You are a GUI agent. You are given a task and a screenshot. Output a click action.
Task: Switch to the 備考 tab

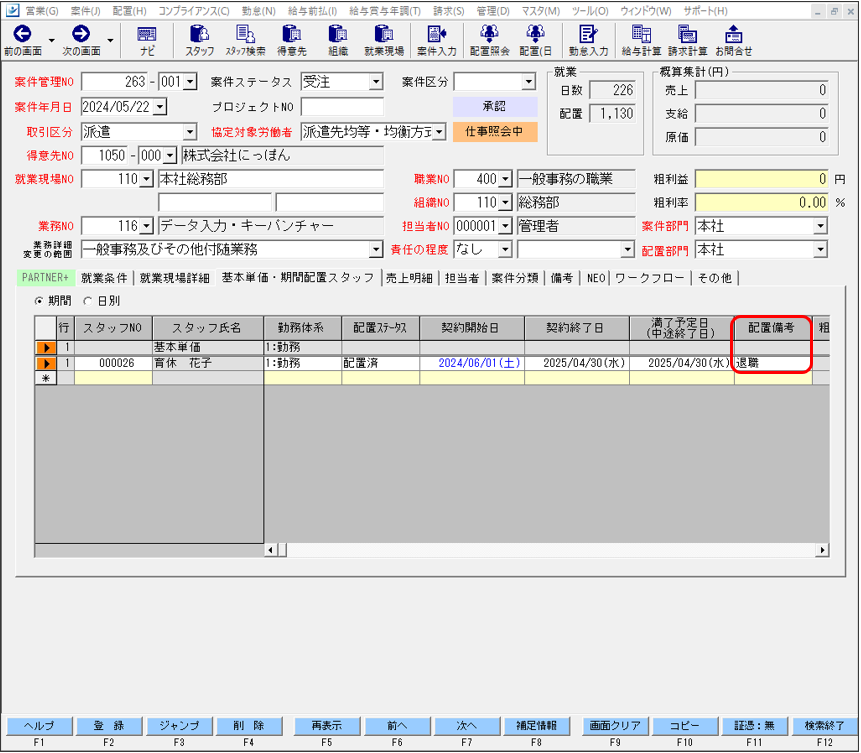click(x=562, y=278)
